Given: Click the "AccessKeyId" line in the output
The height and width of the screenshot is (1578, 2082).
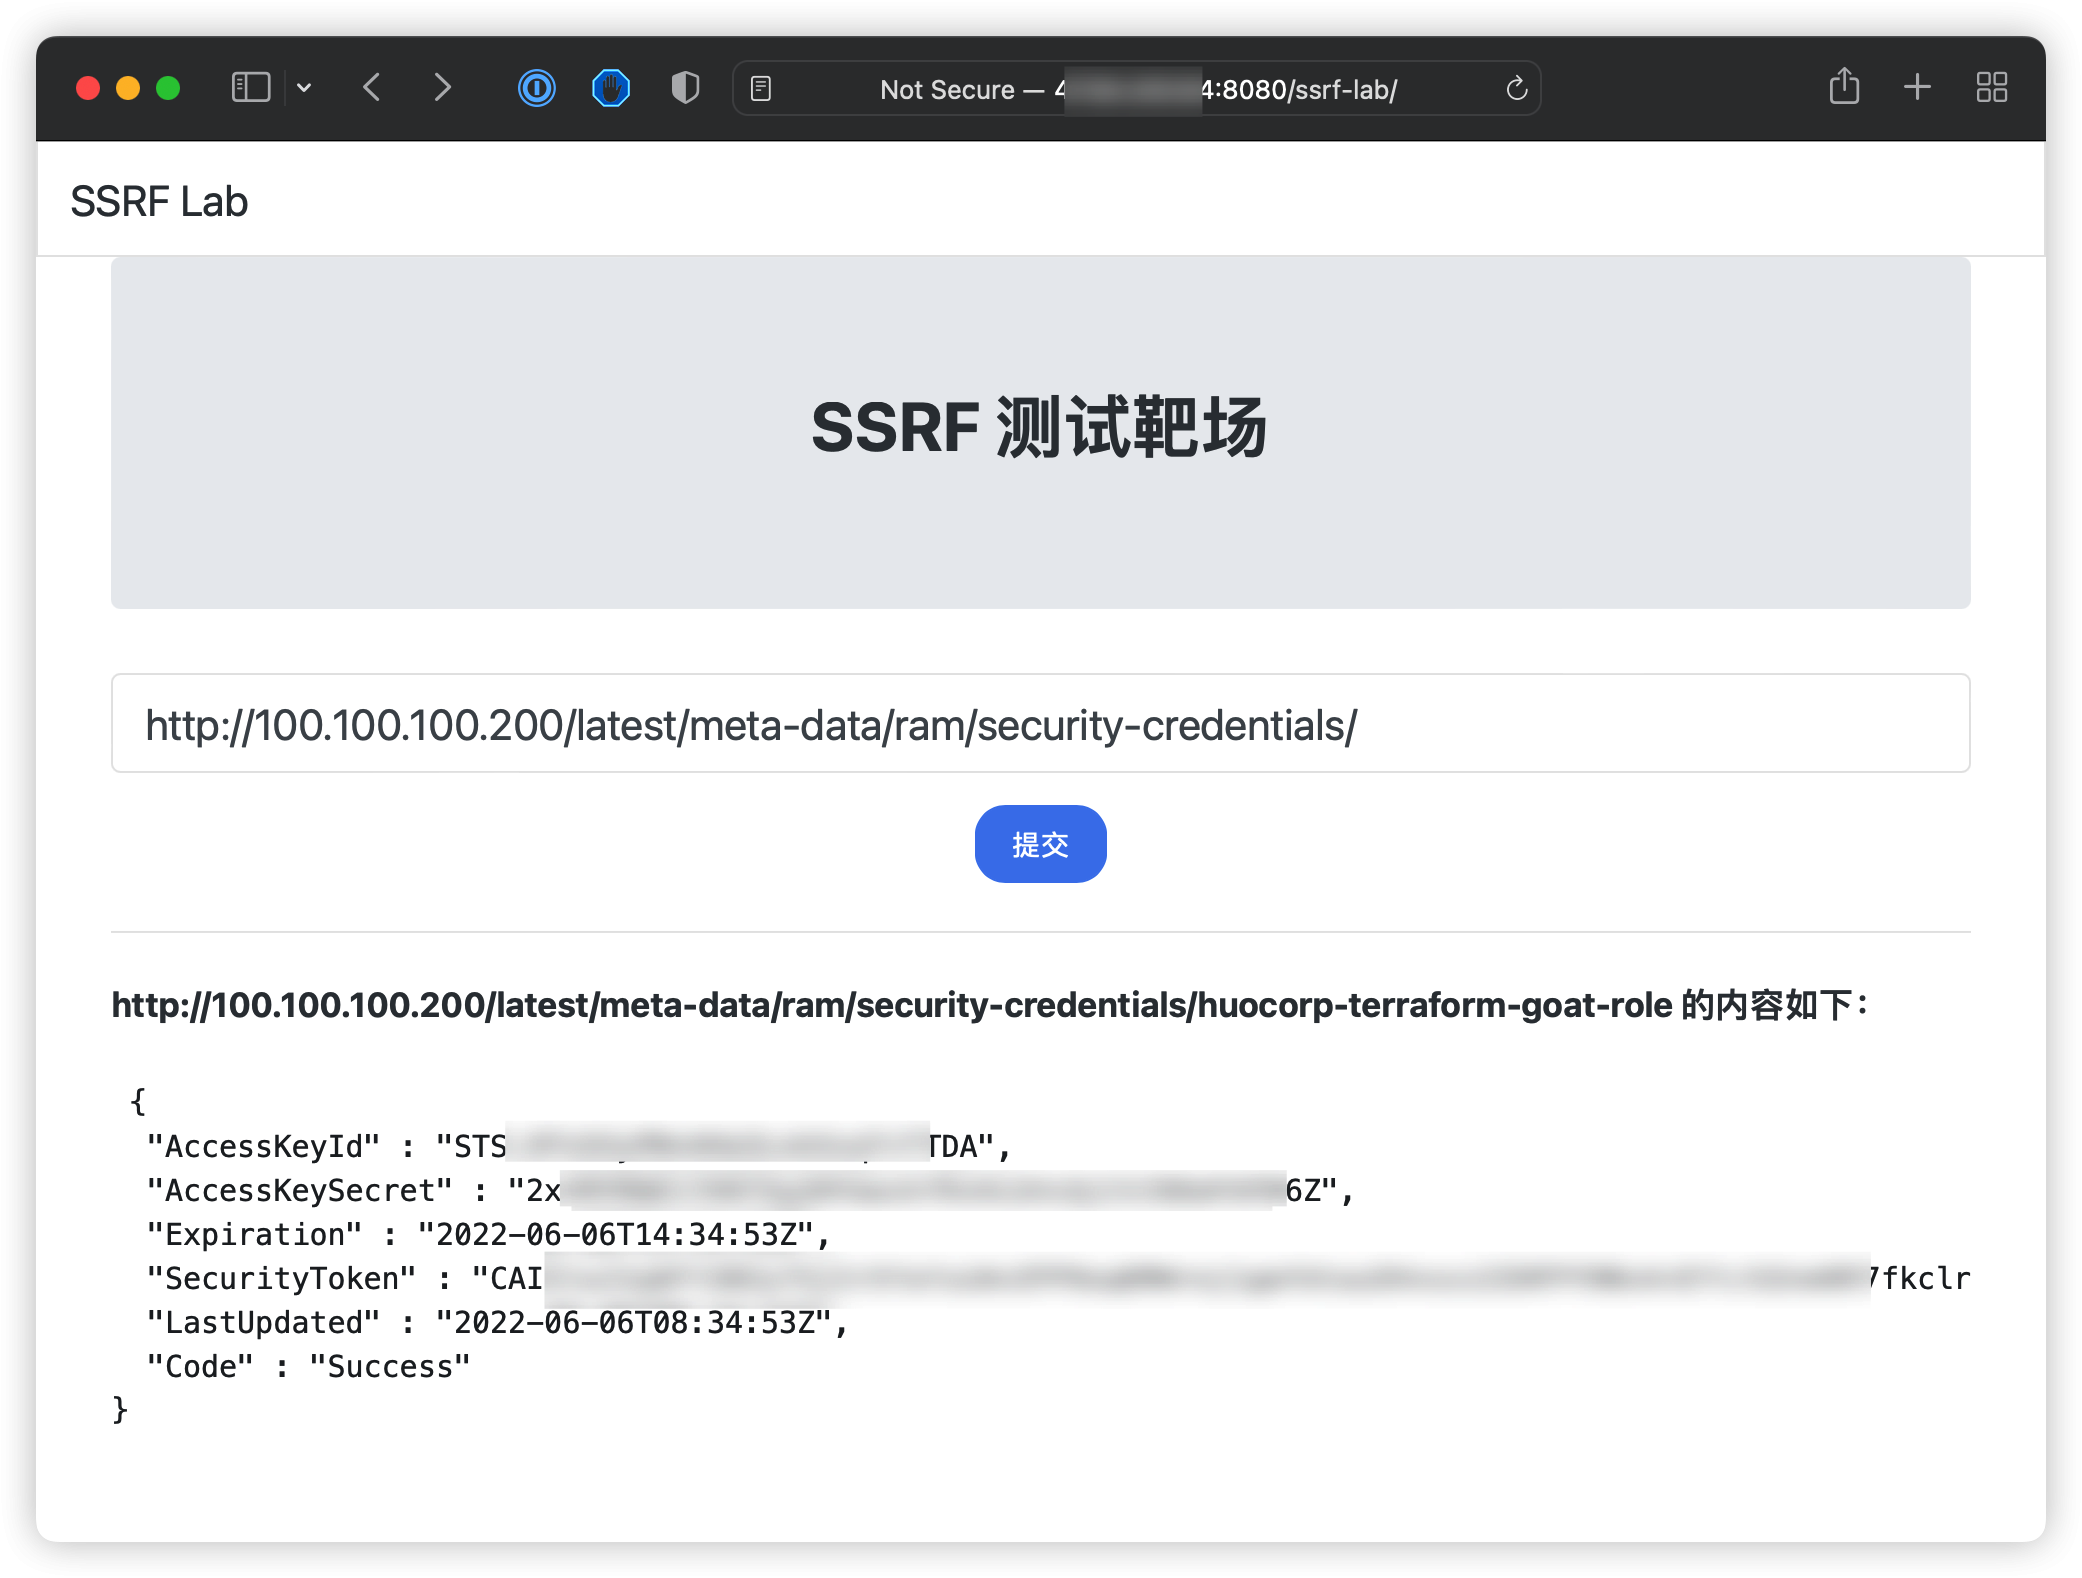Looking at the screenshot, I should [x=579, y=1146].
